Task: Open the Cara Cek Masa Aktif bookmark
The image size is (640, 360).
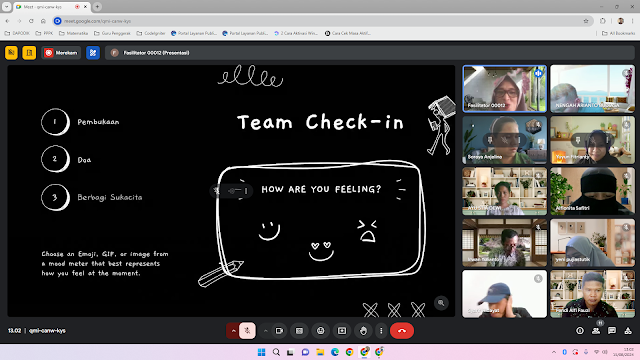Action: [347, 33]
